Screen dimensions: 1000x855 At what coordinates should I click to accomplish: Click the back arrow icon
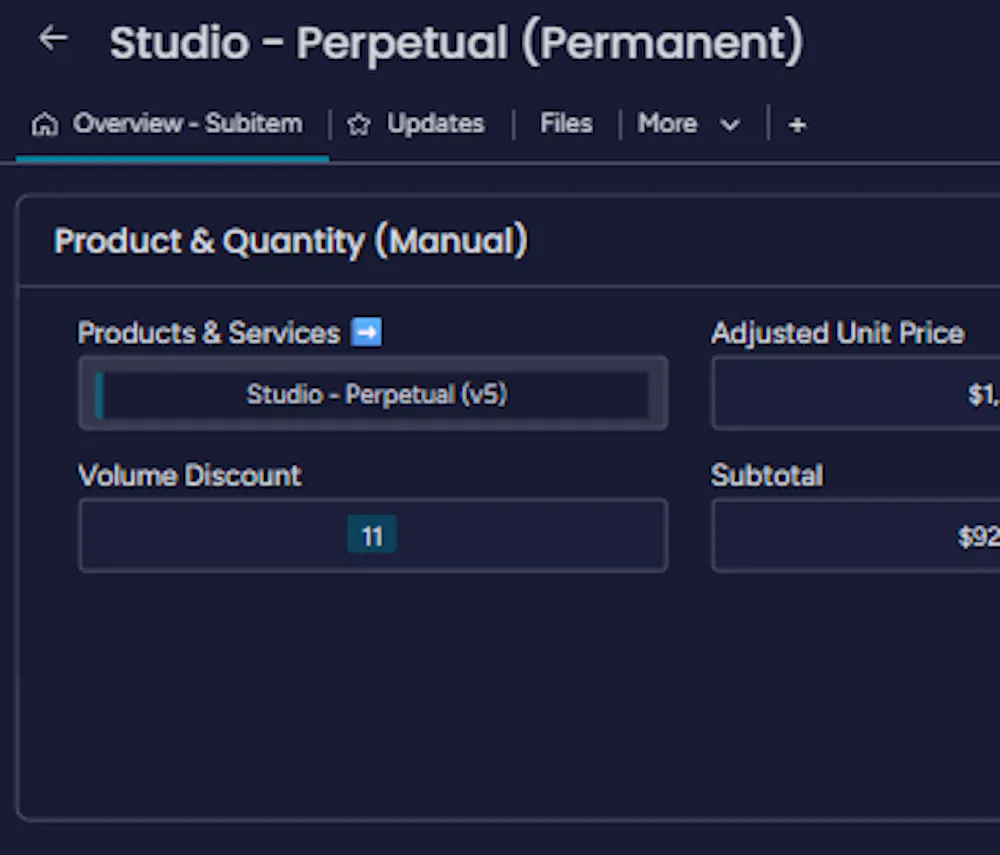pyautogui.click(x=52, y=39)
